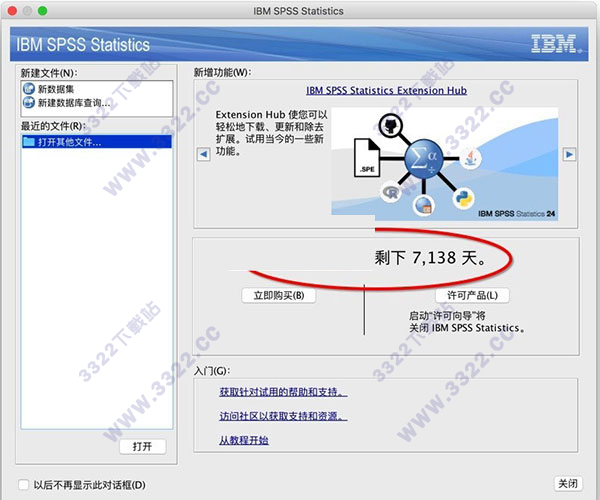Click the green zoom window button
This screenshot has width=600, height=500.
coord(42,11)
